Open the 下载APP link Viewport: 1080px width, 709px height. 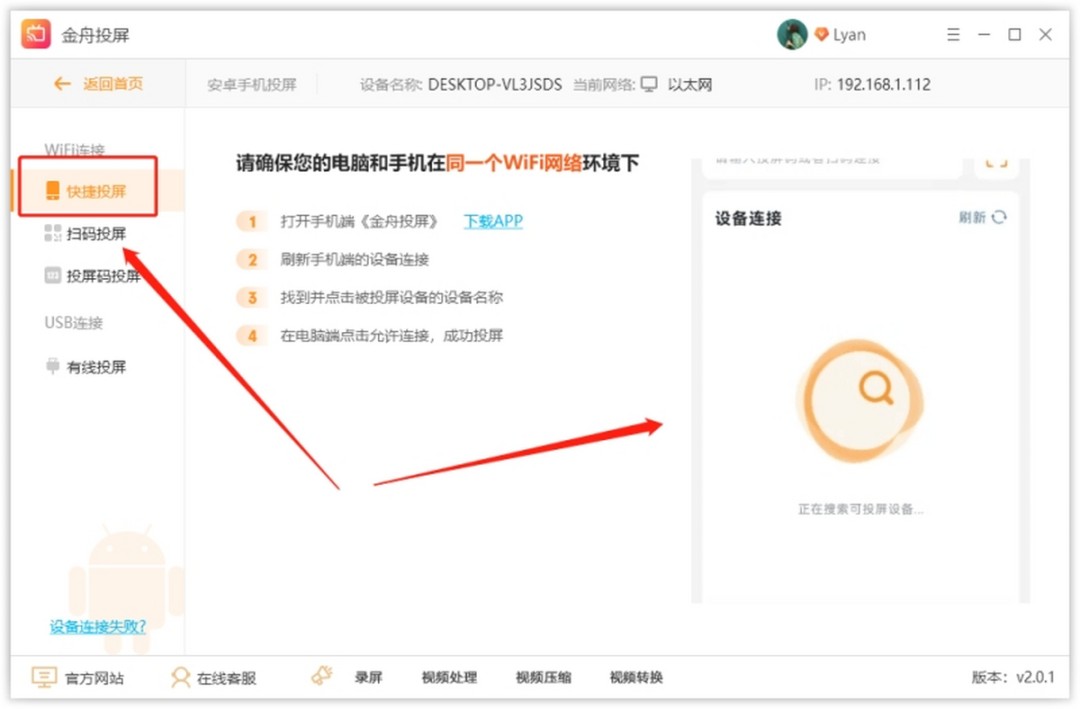[492, 221]
